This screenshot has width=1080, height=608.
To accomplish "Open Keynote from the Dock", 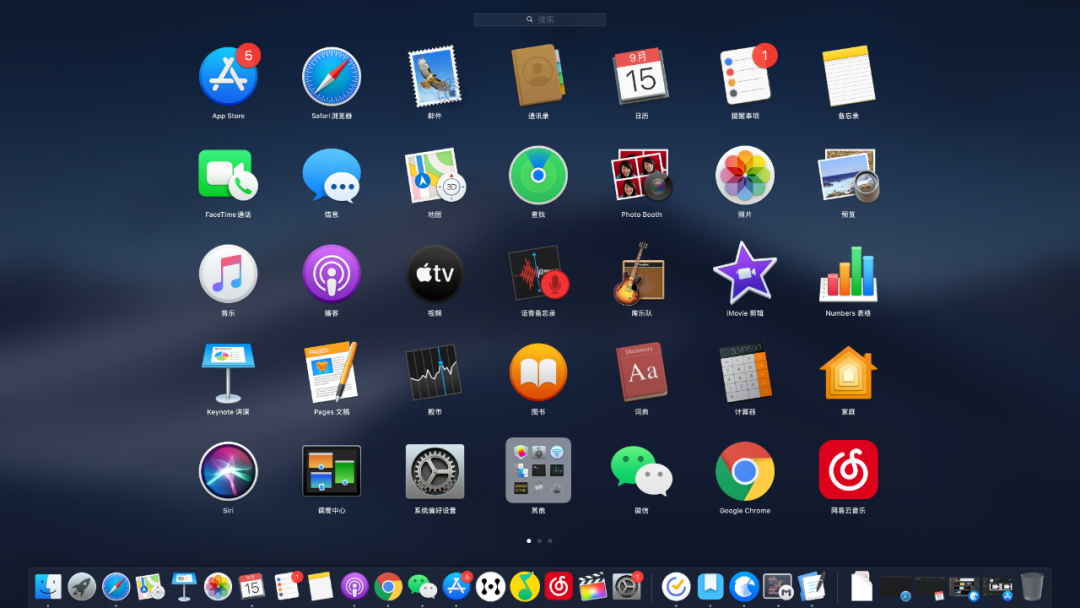I will point(184,587).
